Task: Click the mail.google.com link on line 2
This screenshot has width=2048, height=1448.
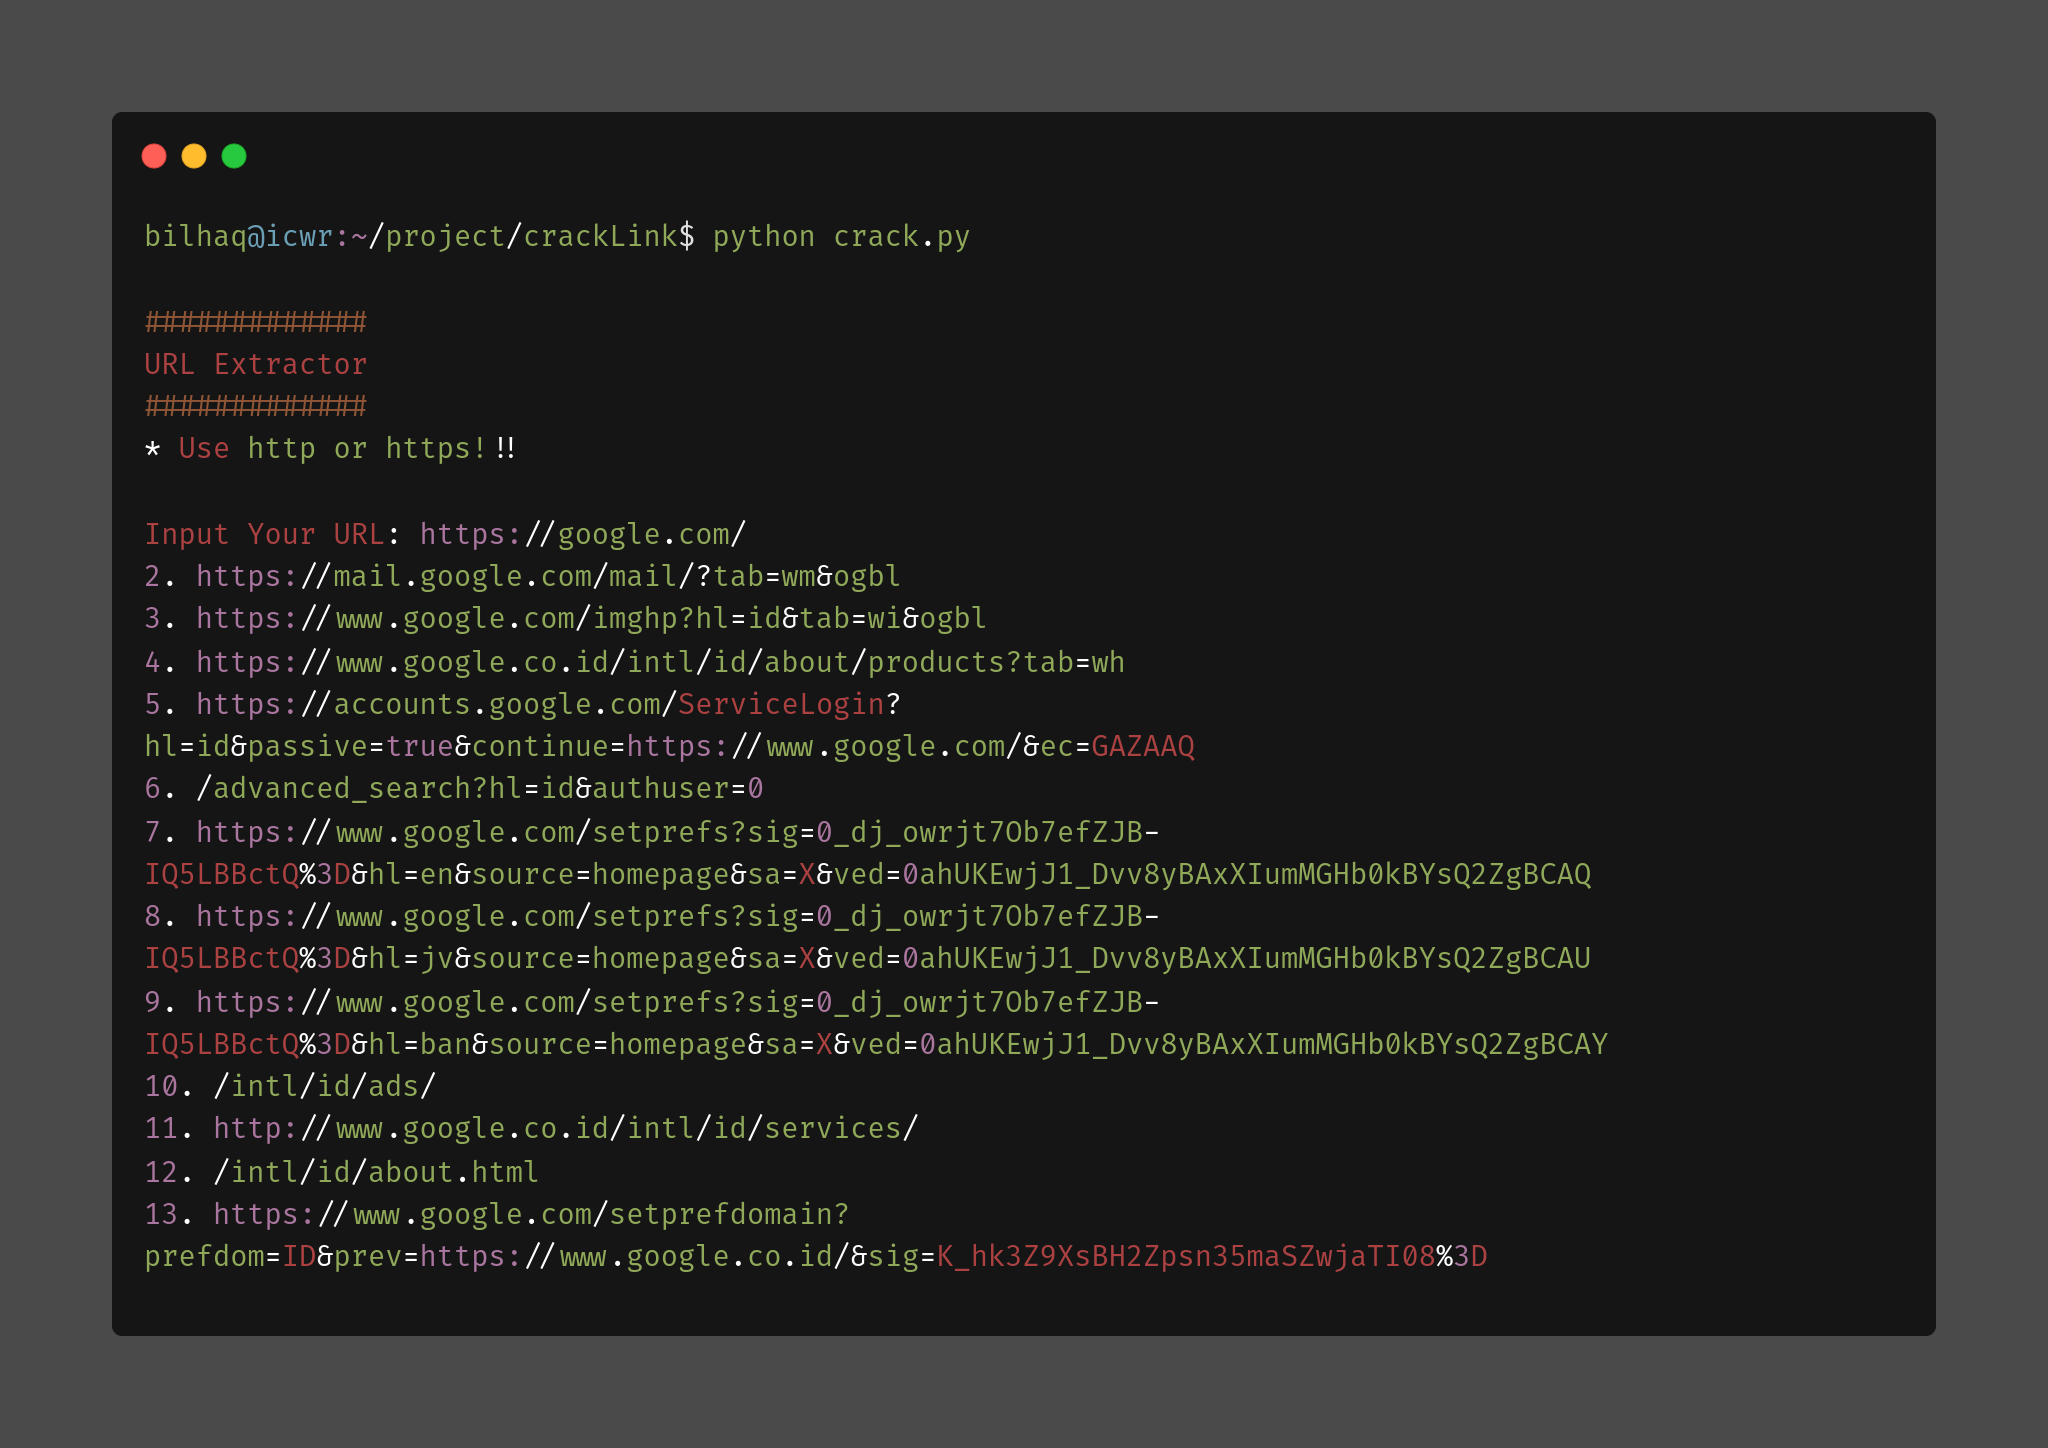Action: pos(547,577)
